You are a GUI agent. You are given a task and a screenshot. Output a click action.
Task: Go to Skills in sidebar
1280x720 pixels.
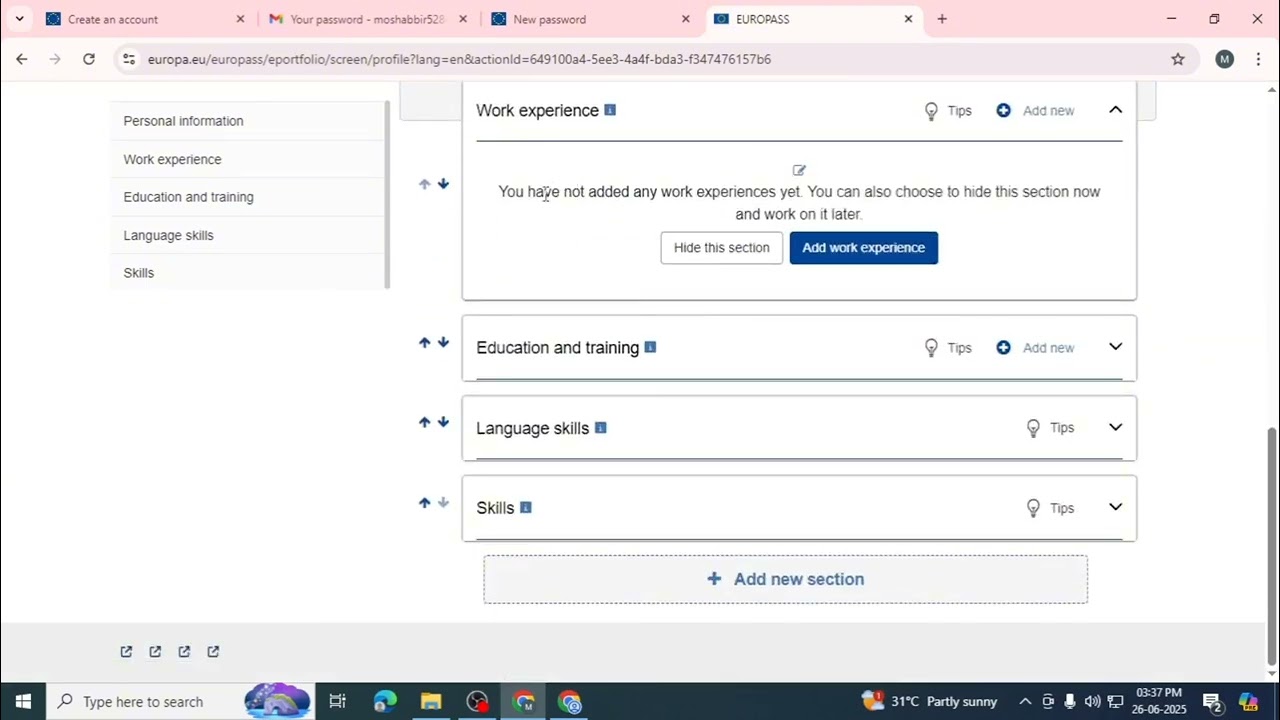(138, 273)
